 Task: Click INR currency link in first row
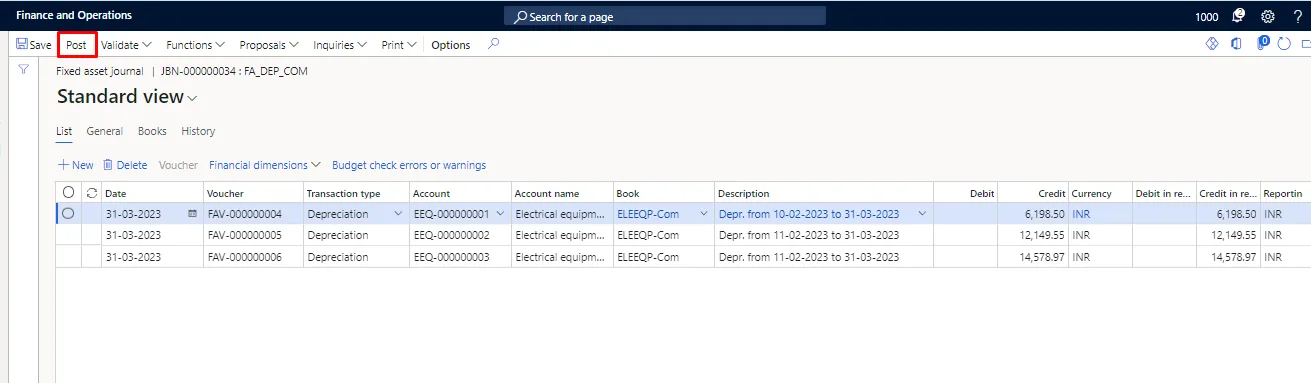pos(1082,214)
